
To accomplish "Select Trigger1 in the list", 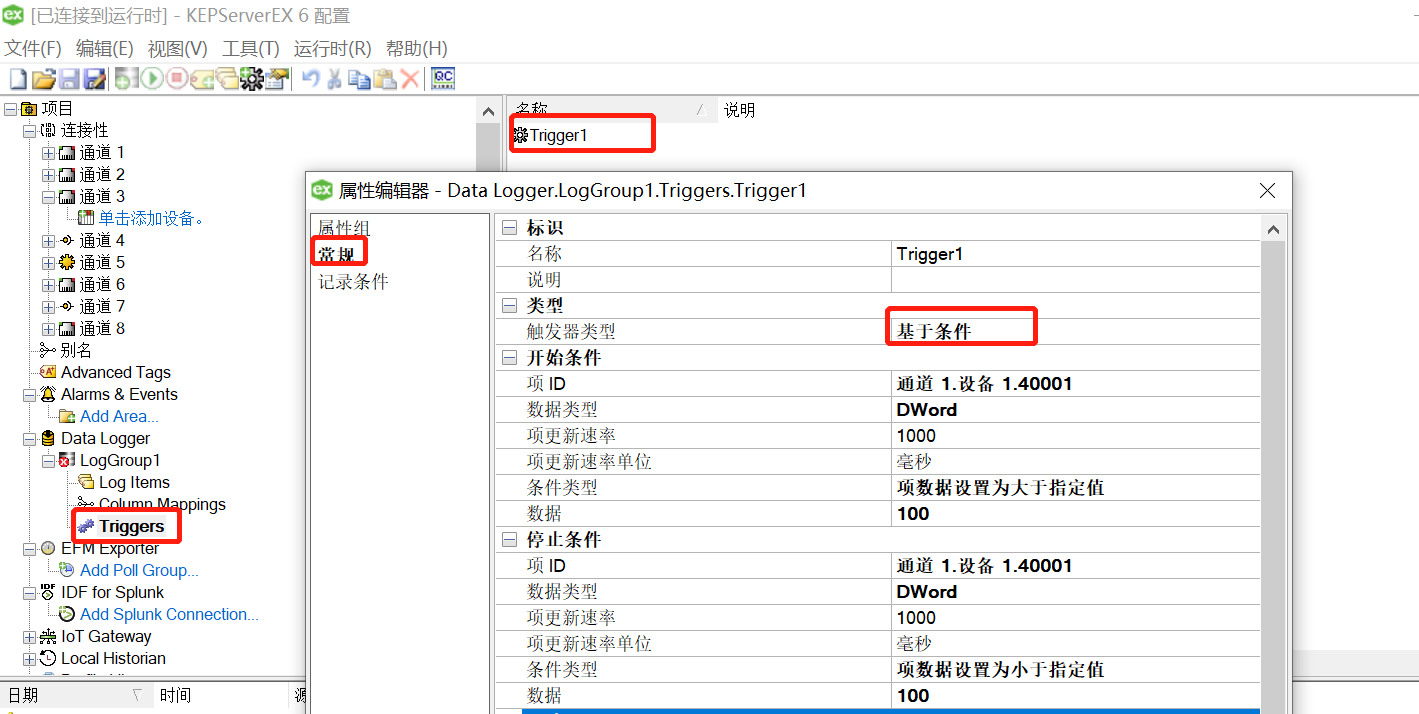I will (558, 135).
